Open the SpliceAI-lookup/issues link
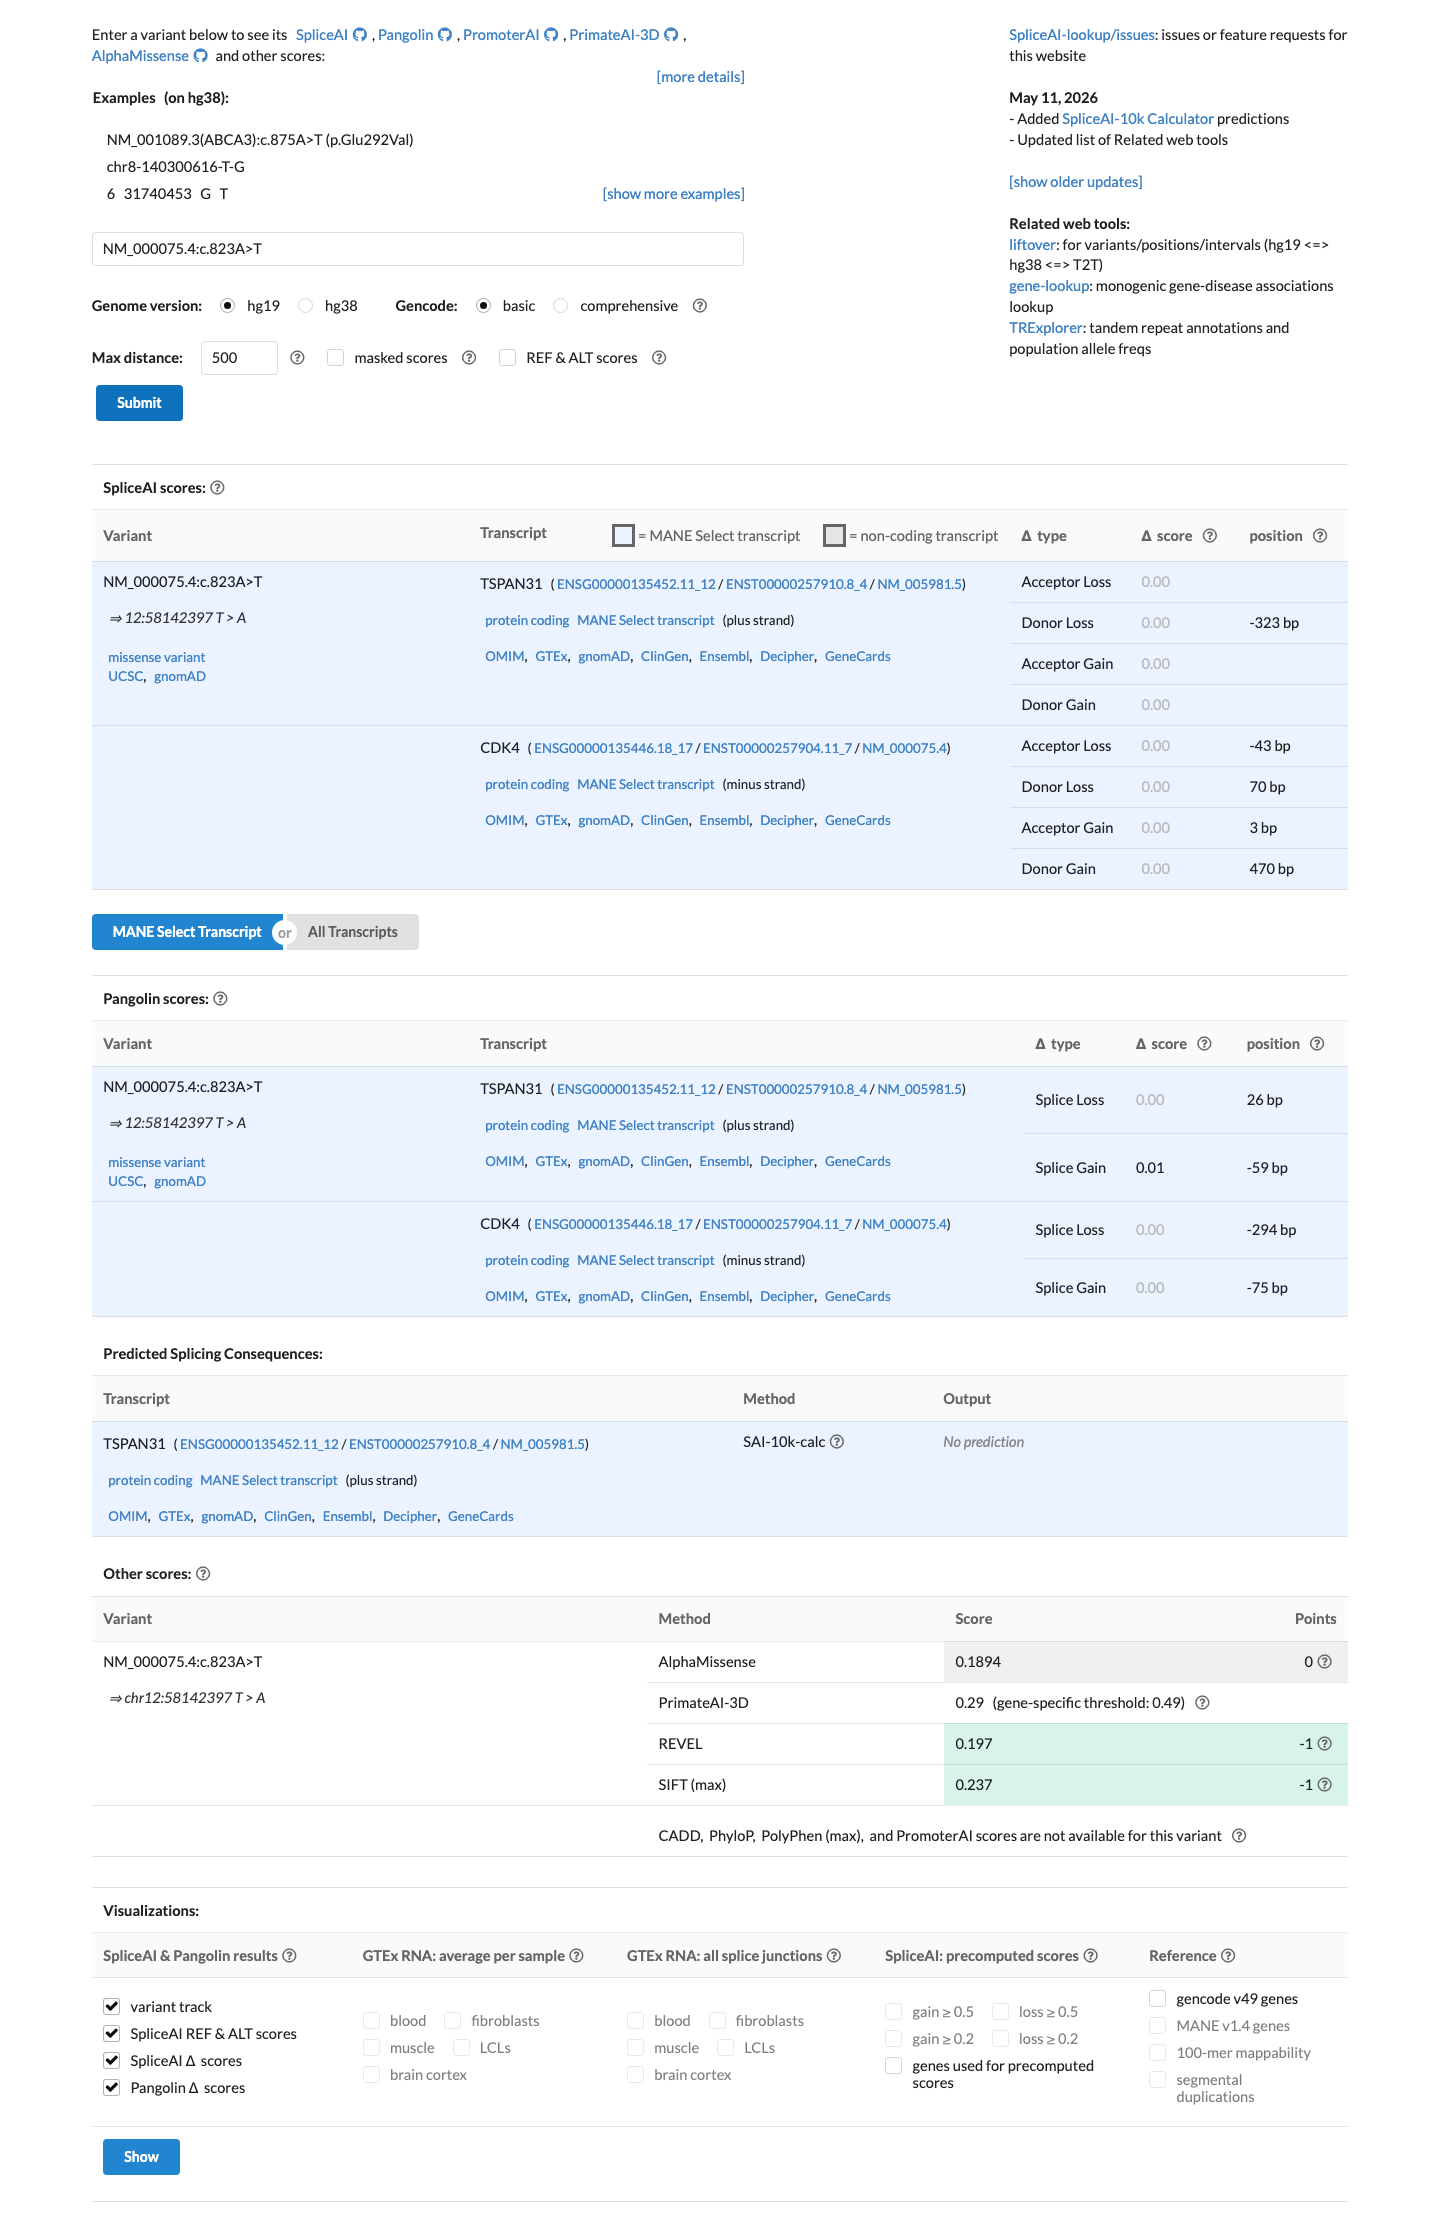Viewport: 1454px width, 2231px height. click(x=1083, y=35)
